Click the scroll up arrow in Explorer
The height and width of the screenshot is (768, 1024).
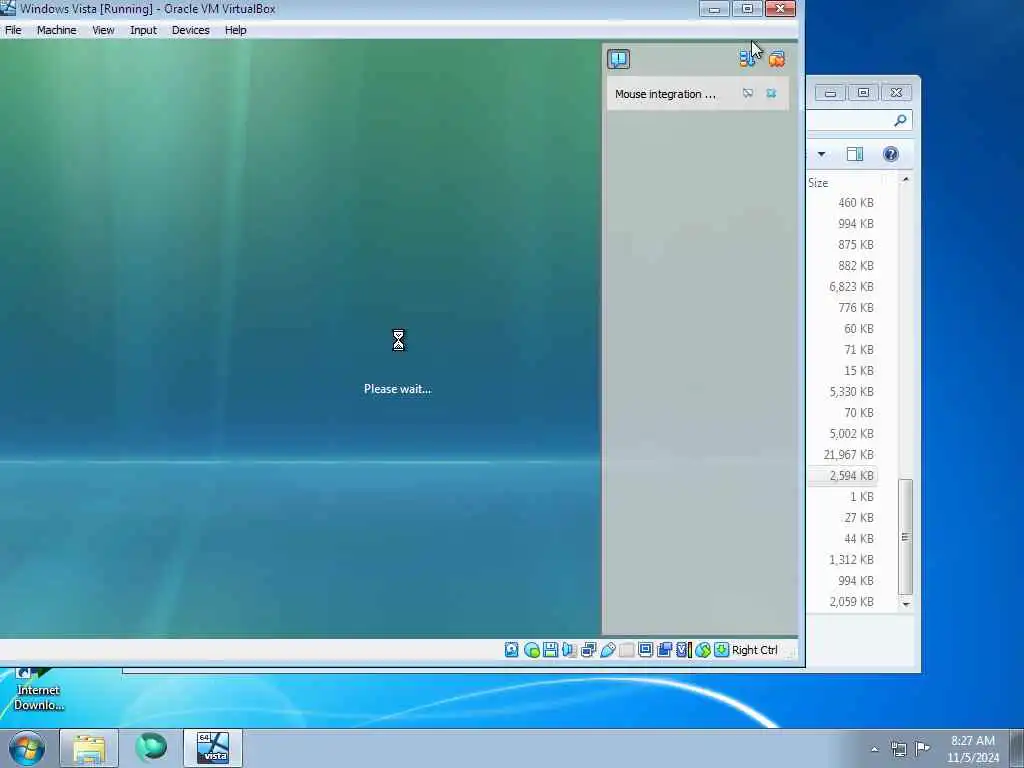pyautogui.click(x=906, y=179)
